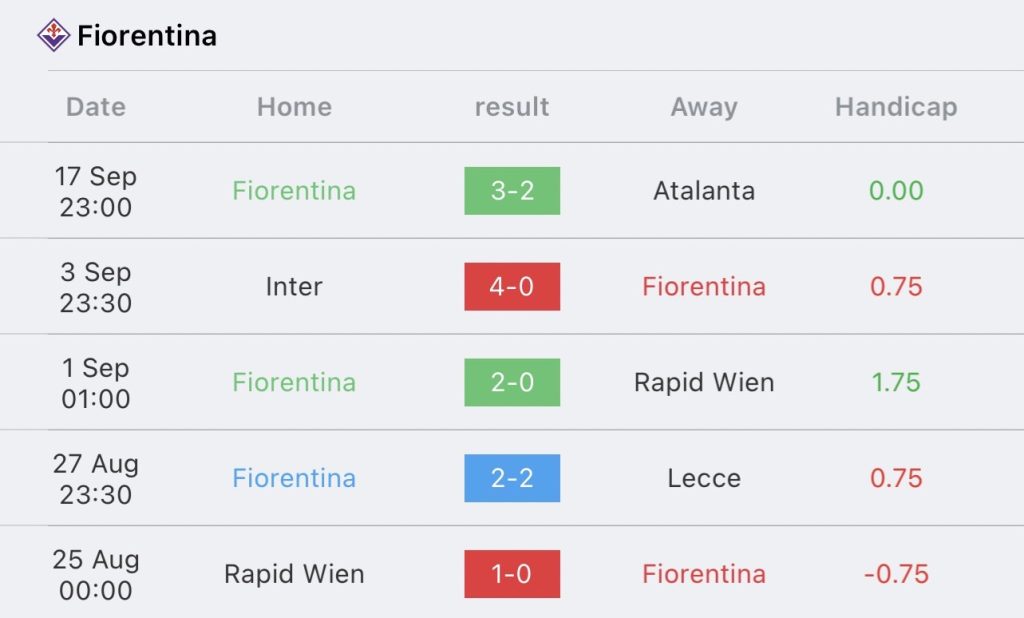Viewport: 1024px width, 618px height.
Task: Click the Handicap column header
Action: [896, 107]
